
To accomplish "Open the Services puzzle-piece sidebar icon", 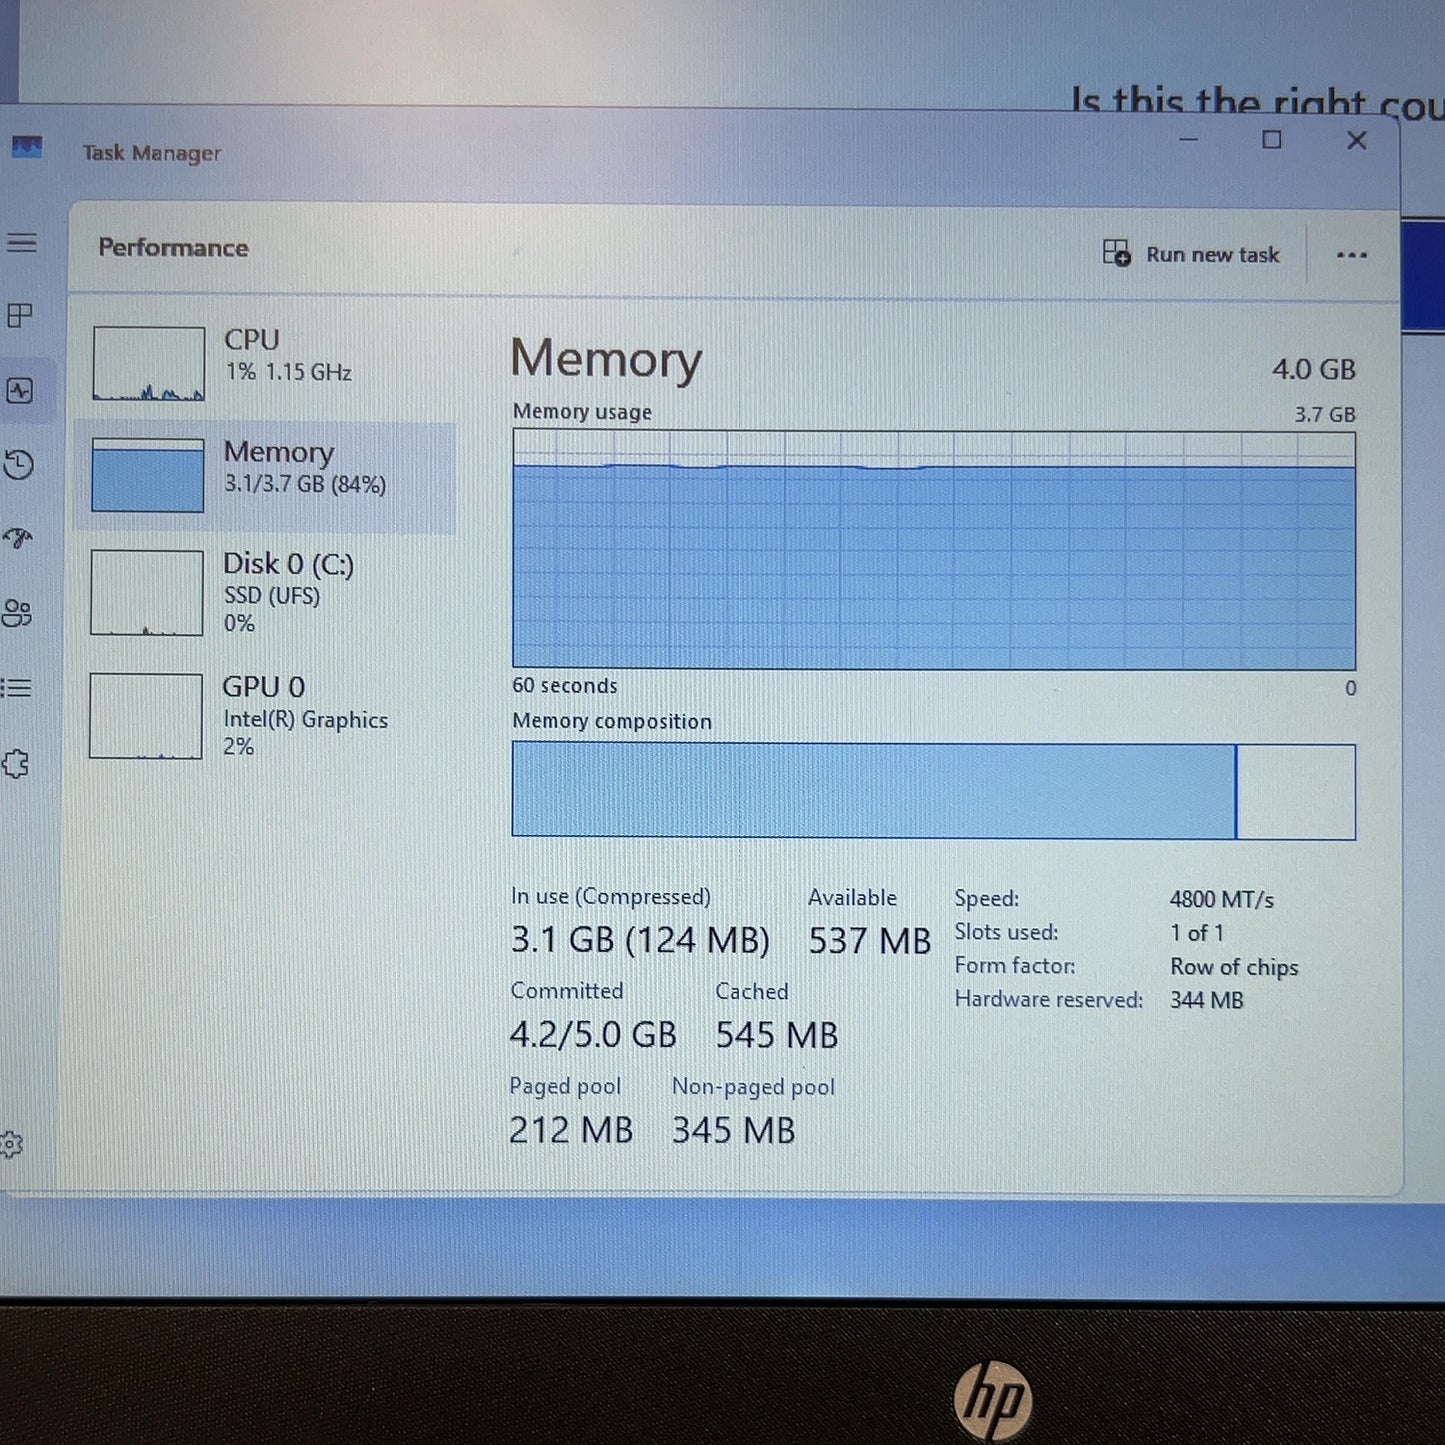I will click(15, 764).
